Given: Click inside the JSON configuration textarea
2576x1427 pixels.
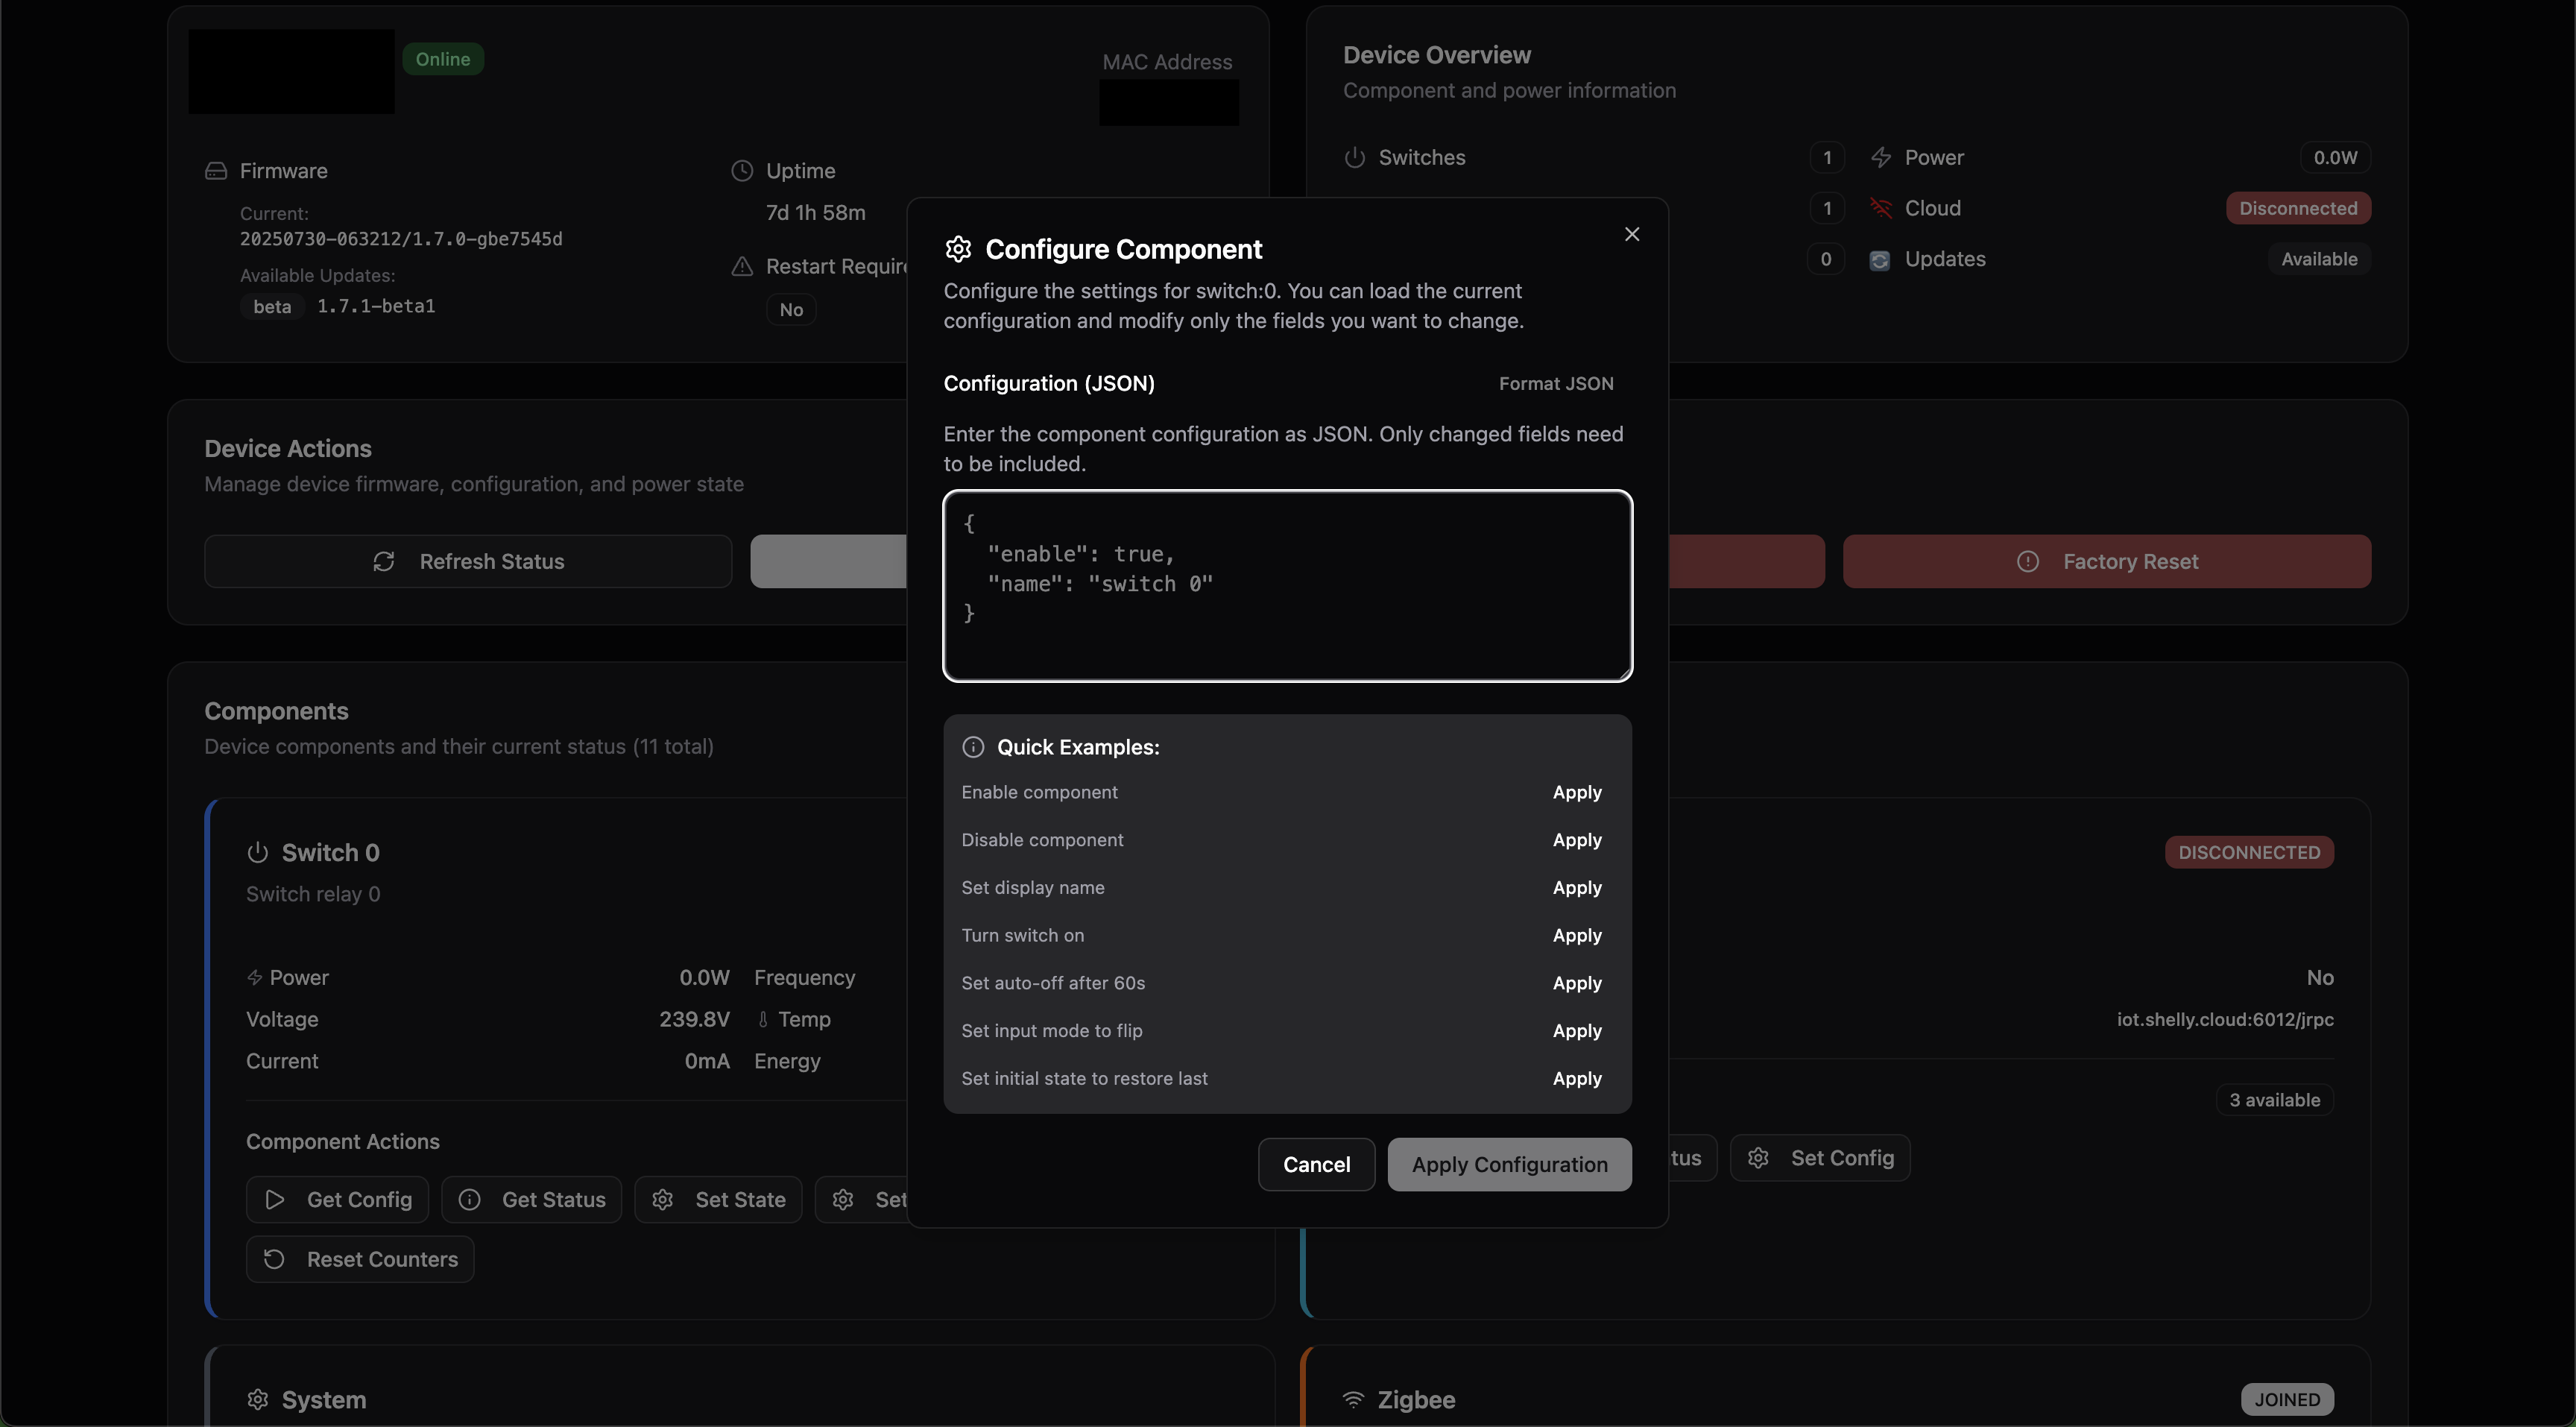Looking at the screenshot, I should point(1288,586).
